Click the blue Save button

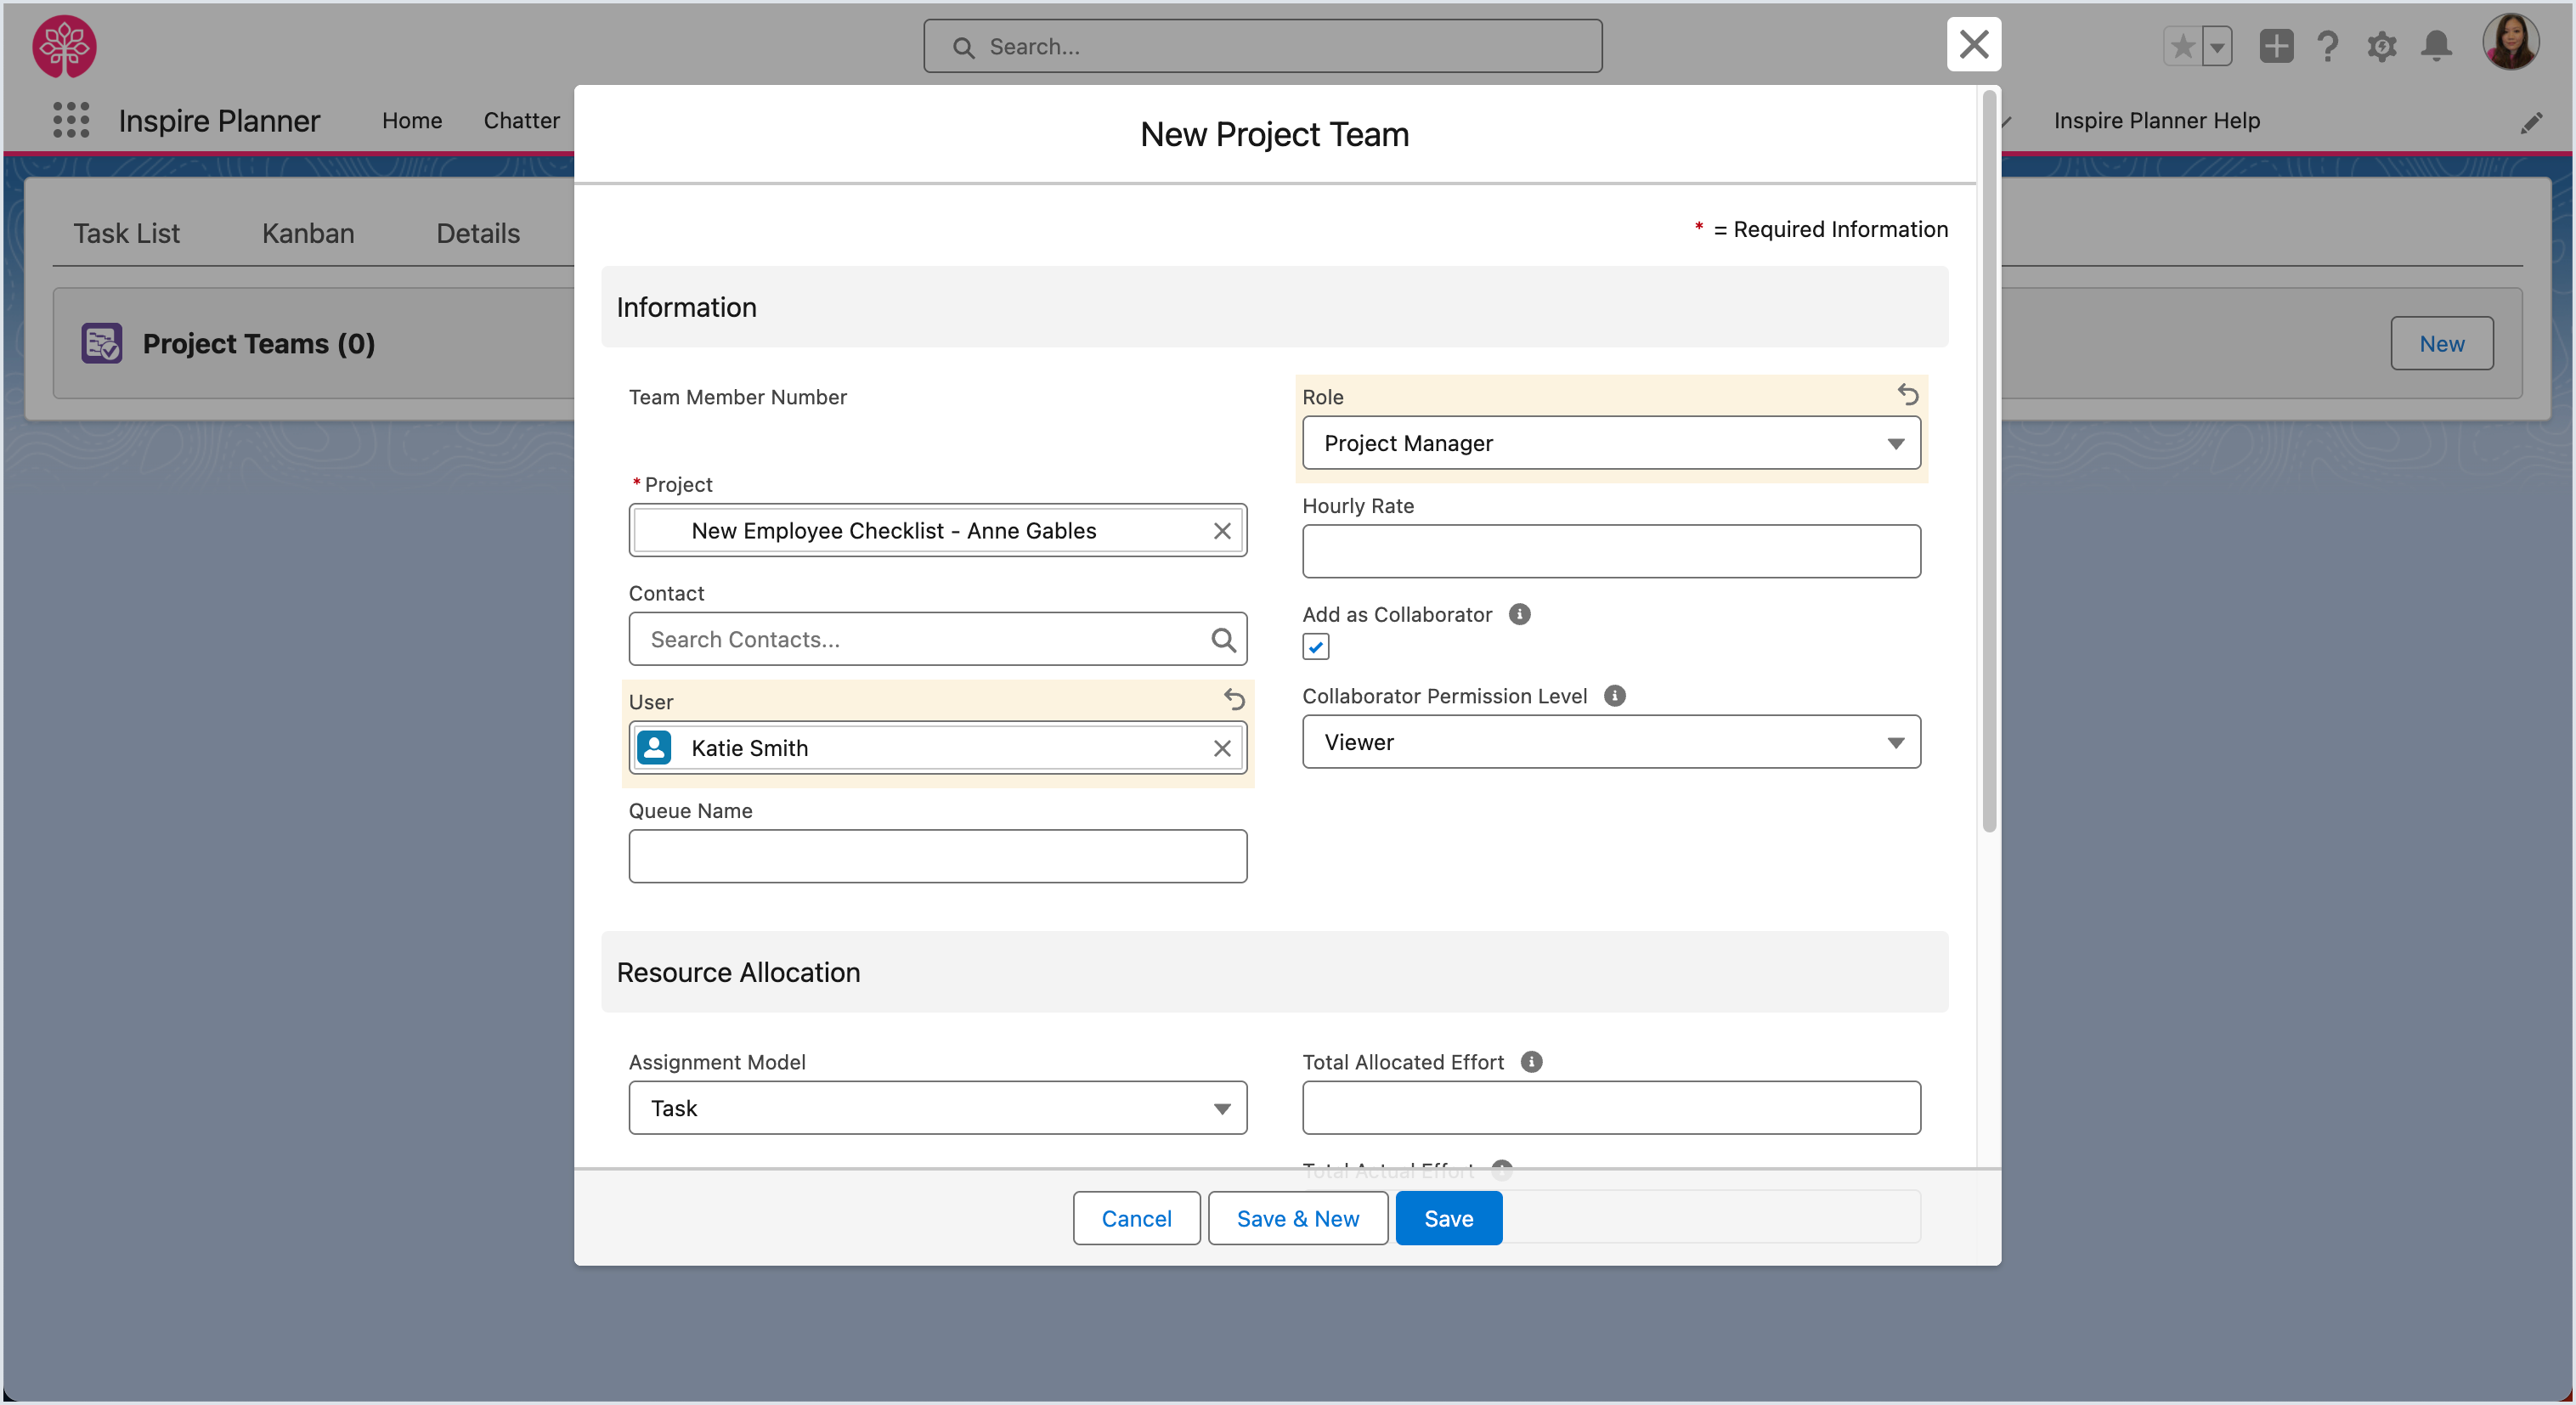click(x=1448, y=1218)
